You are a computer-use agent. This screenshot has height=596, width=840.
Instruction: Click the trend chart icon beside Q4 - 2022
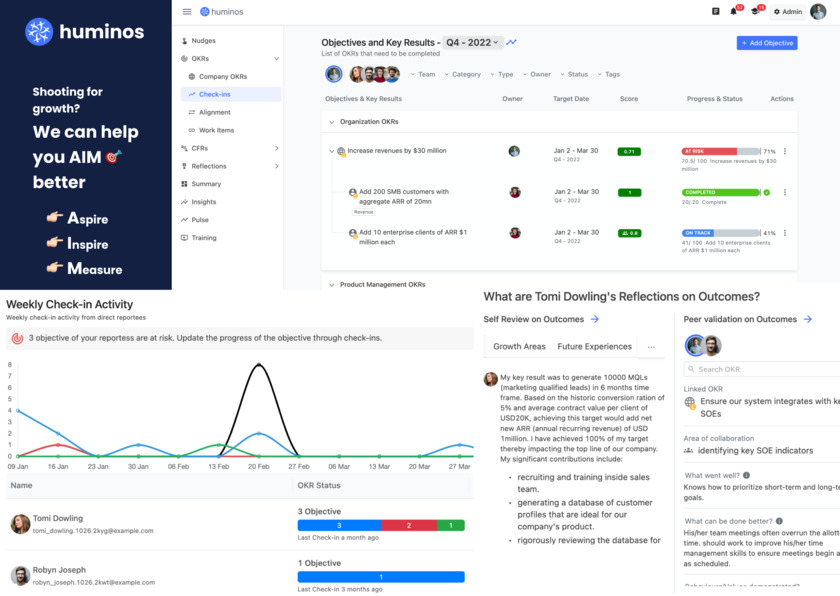(x=512, y=43)
